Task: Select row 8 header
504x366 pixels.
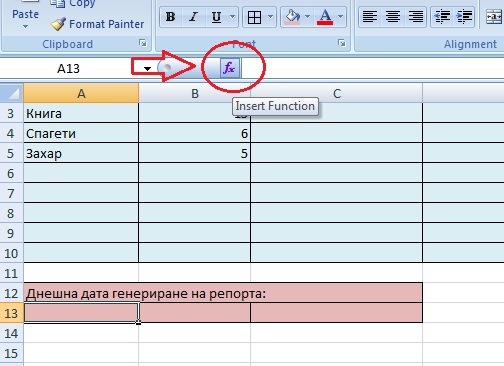Action: pos(11,213)
